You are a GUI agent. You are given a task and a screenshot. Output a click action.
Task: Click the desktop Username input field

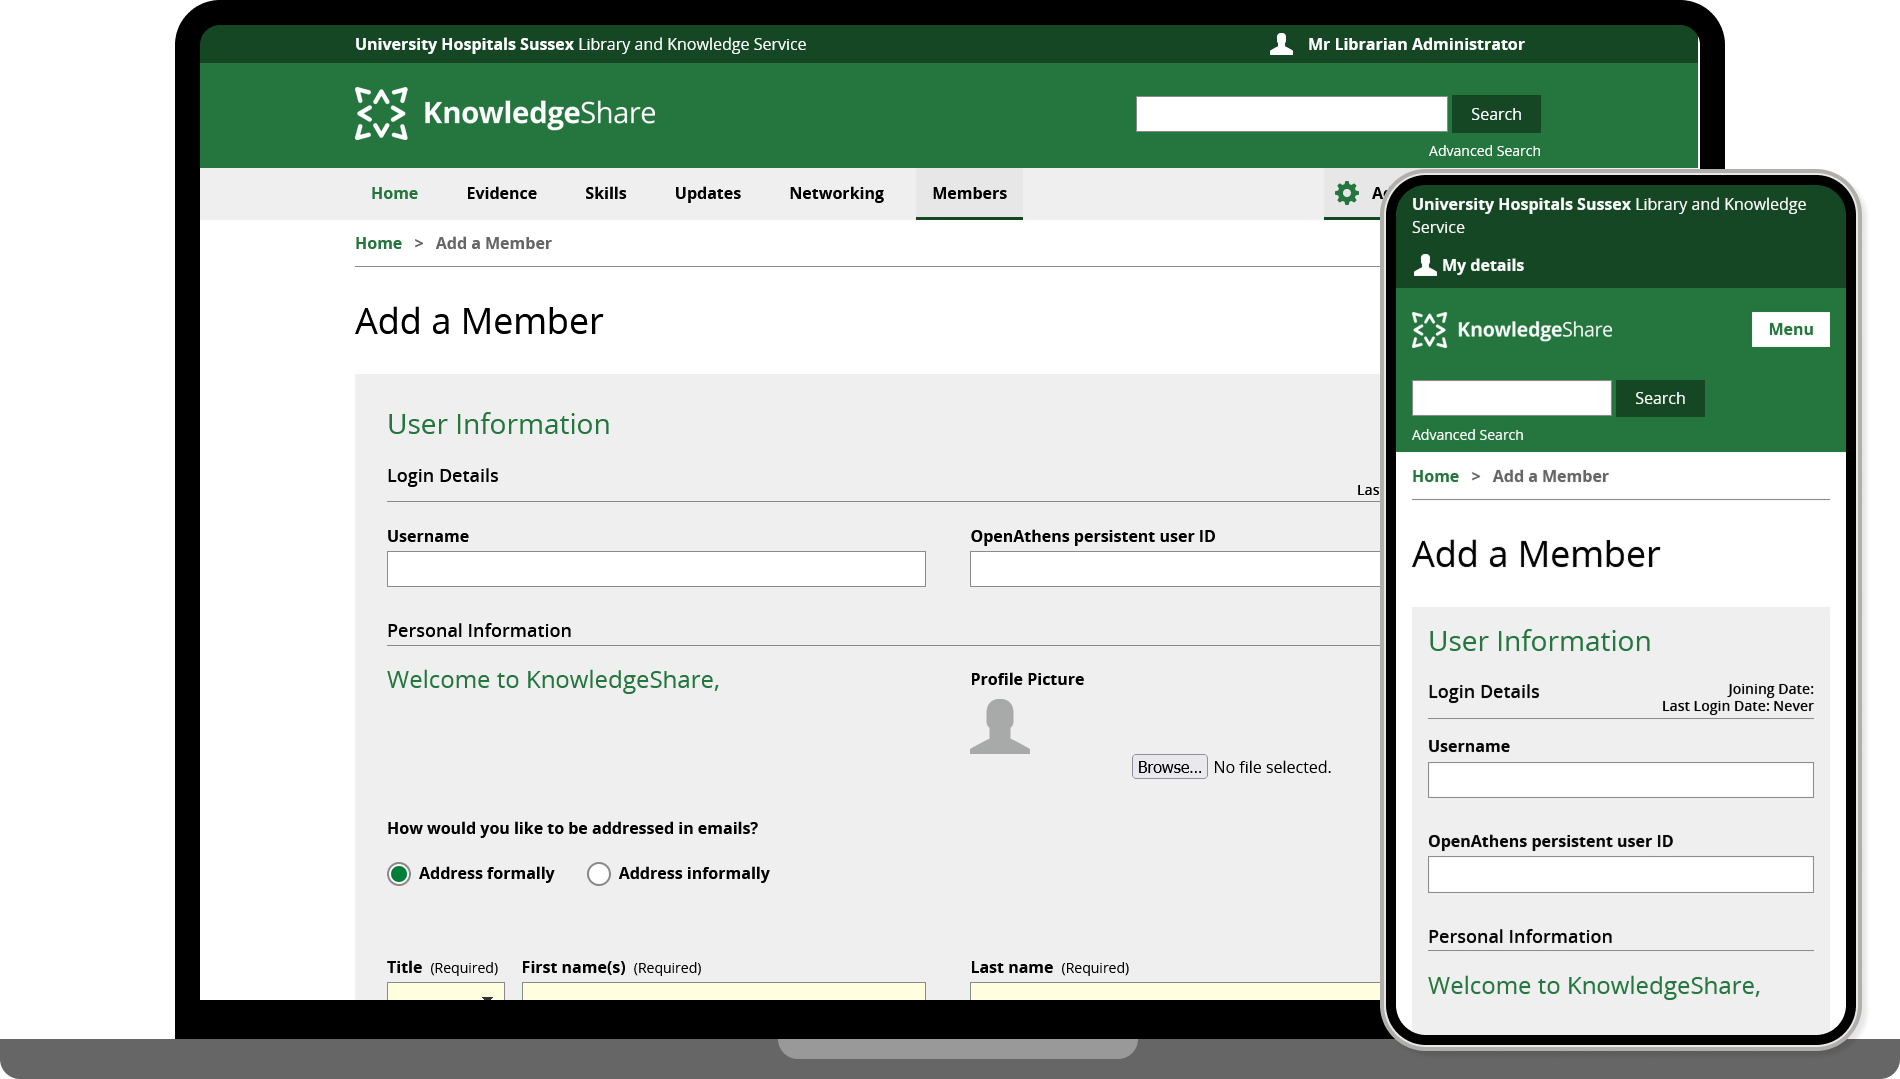[x=656, y=569]
